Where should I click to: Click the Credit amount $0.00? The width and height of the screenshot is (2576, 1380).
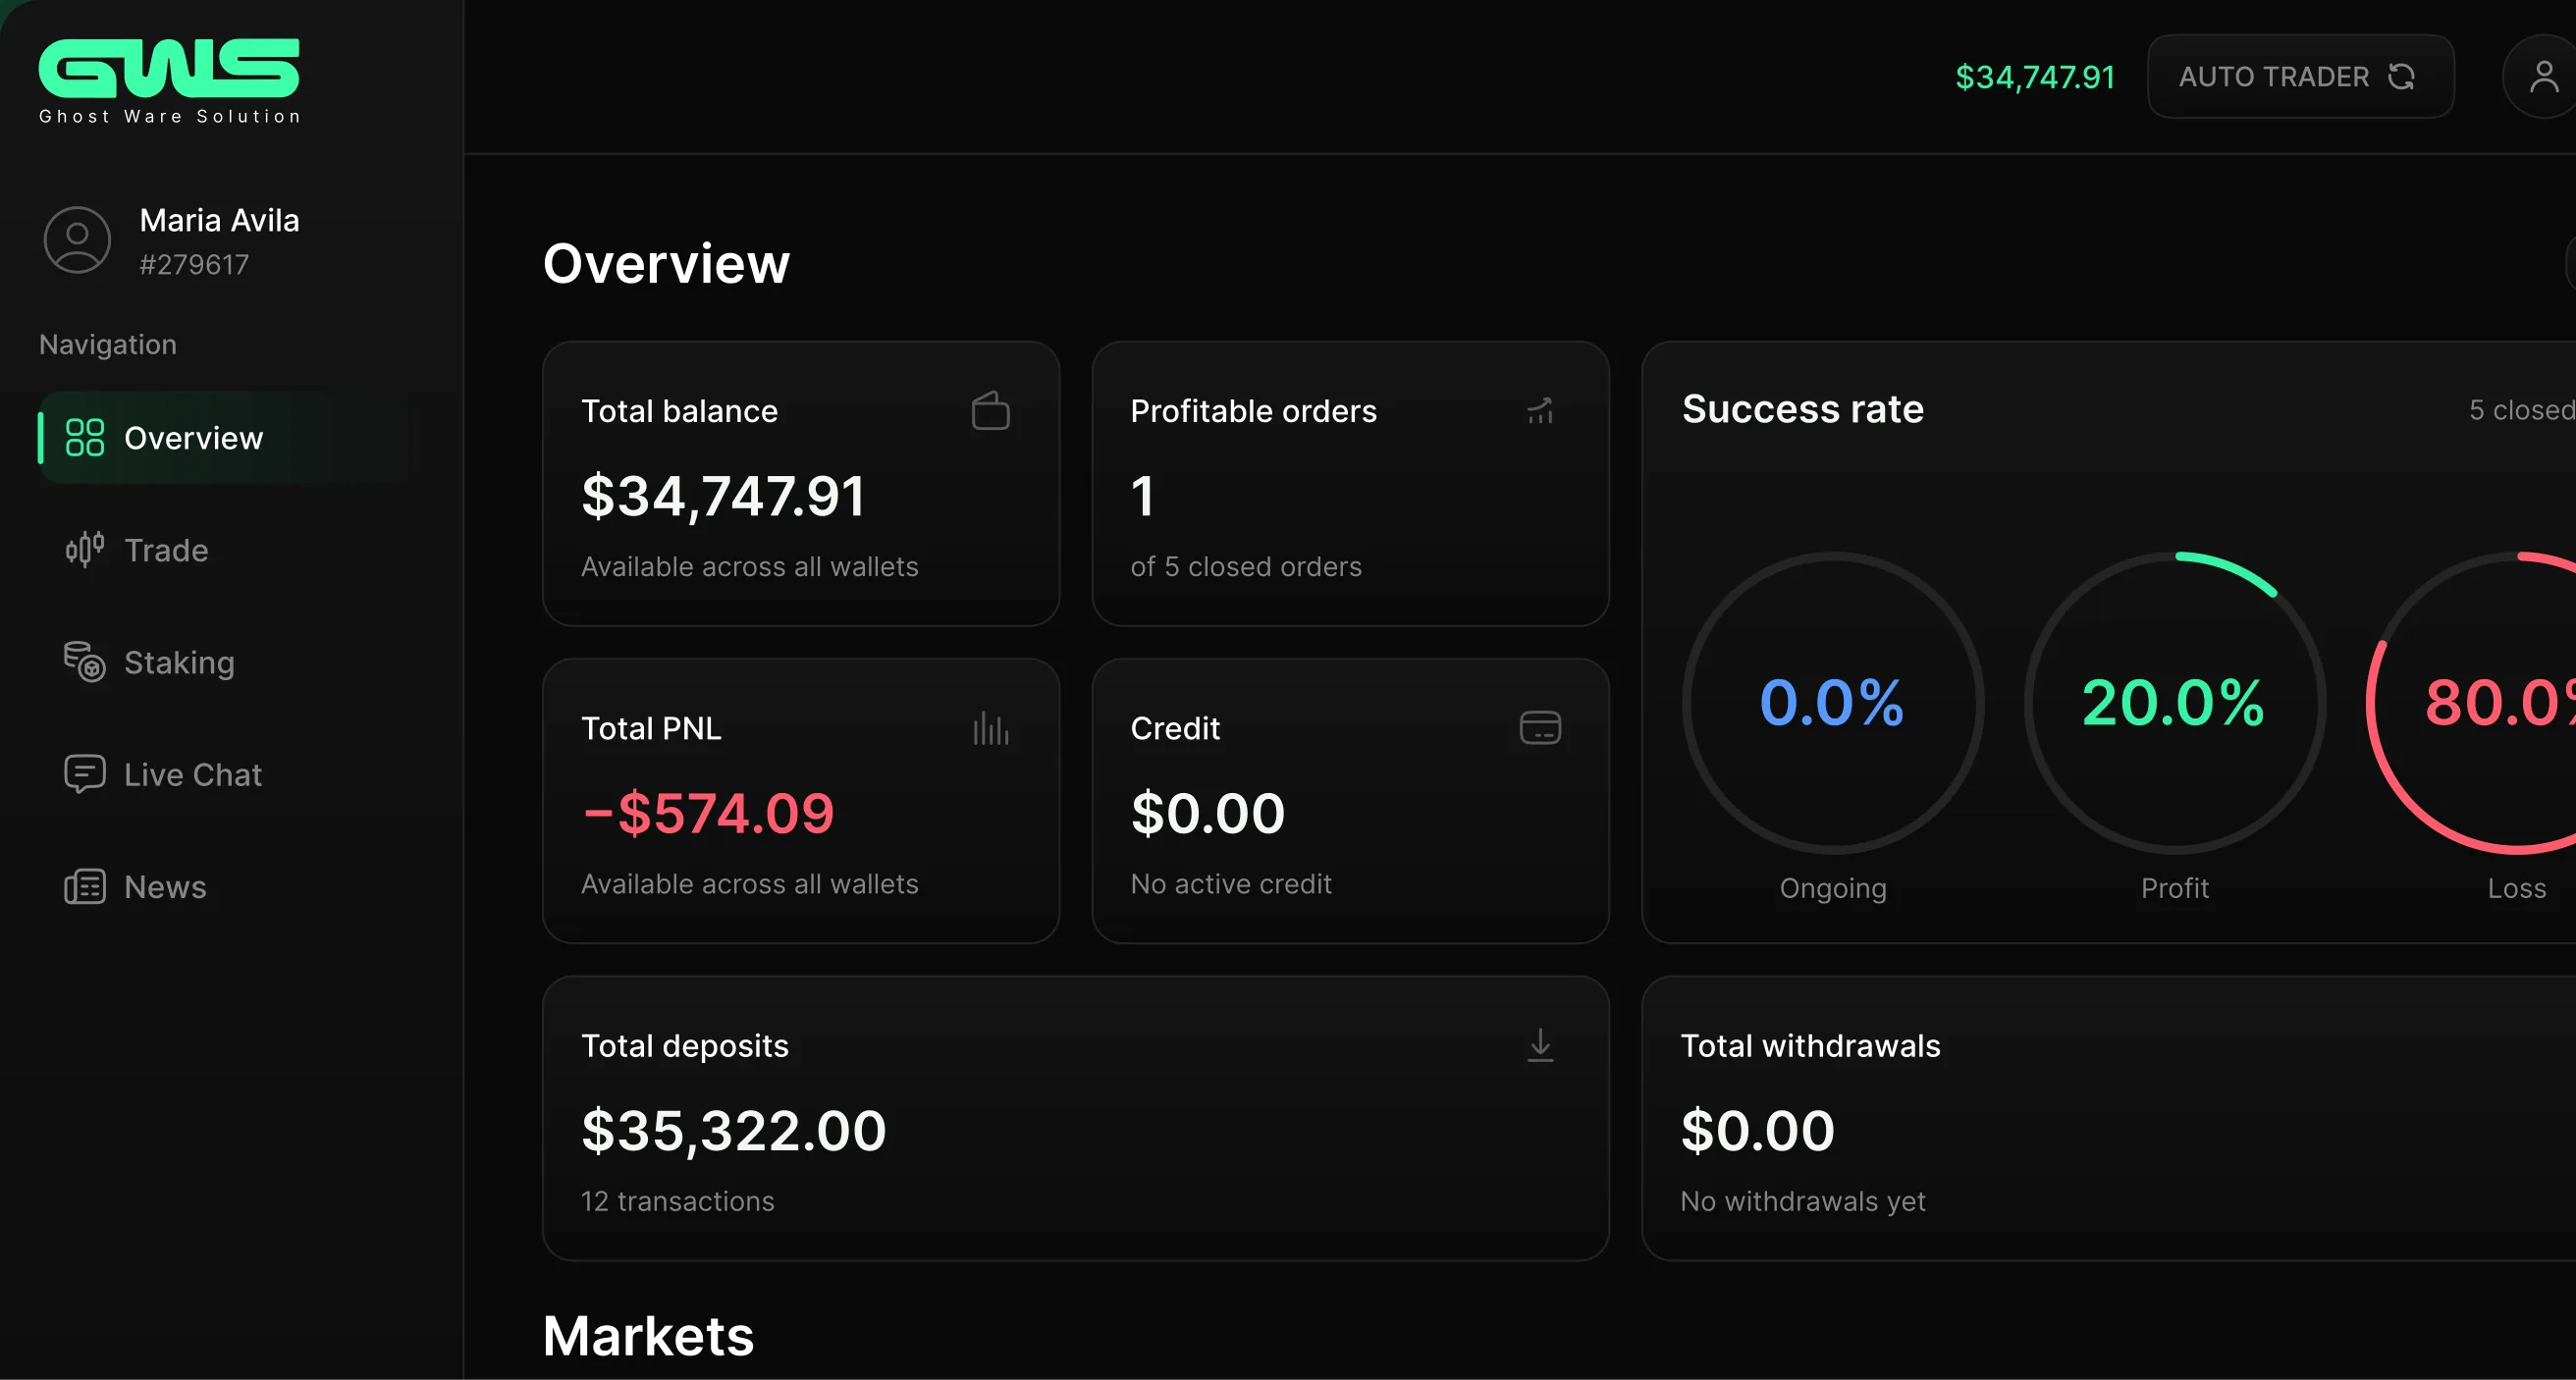click(1208, 813)
